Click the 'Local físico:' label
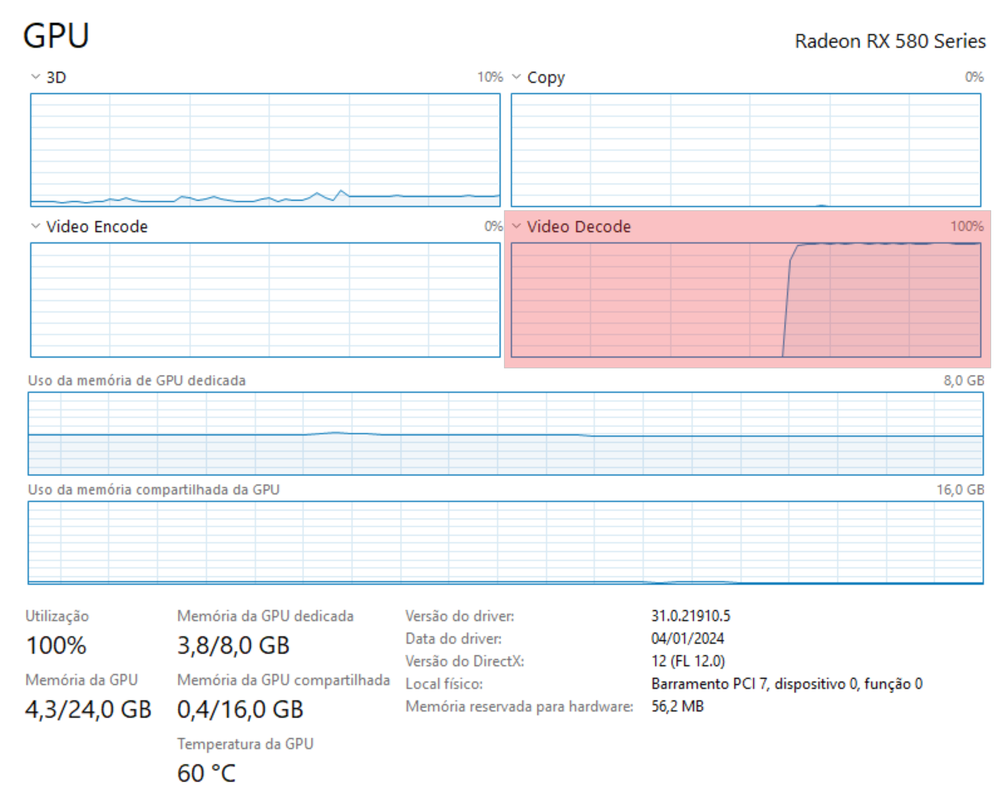The image size is (999, 802). [x=444, y=684]
